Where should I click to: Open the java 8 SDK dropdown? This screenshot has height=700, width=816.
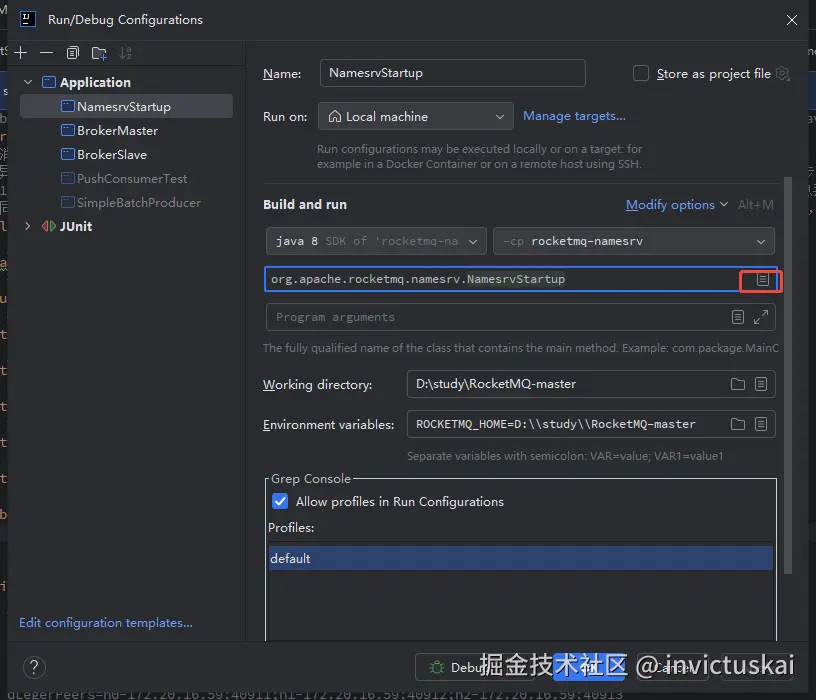(376, 241)
